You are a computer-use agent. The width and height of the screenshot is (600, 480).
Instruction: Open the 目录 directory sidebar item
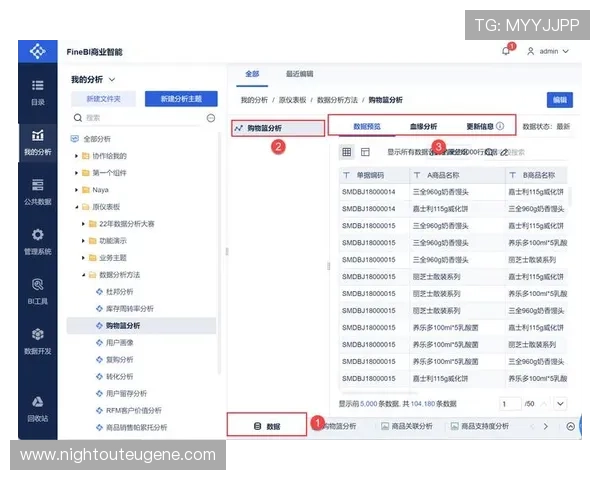(x=38, y=93)
